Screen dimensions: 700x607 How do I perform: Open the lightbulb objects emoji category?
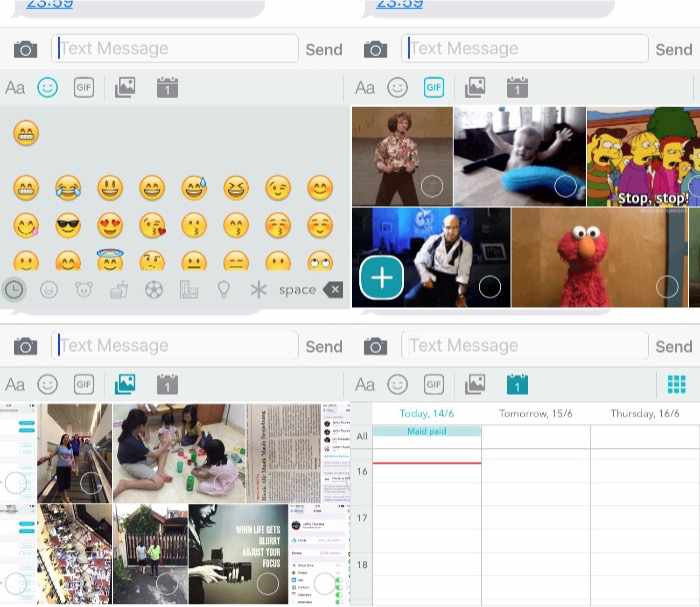[x=224, y=290]
